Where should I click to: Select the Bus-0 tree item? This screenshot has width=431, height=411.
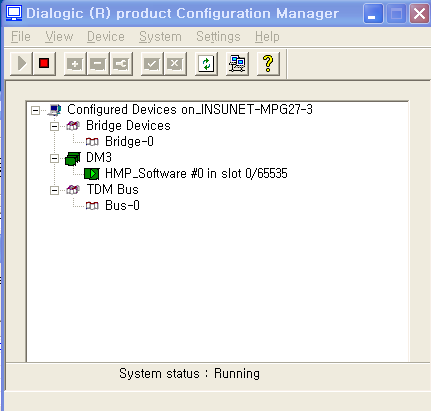click(x=122, y=206)
